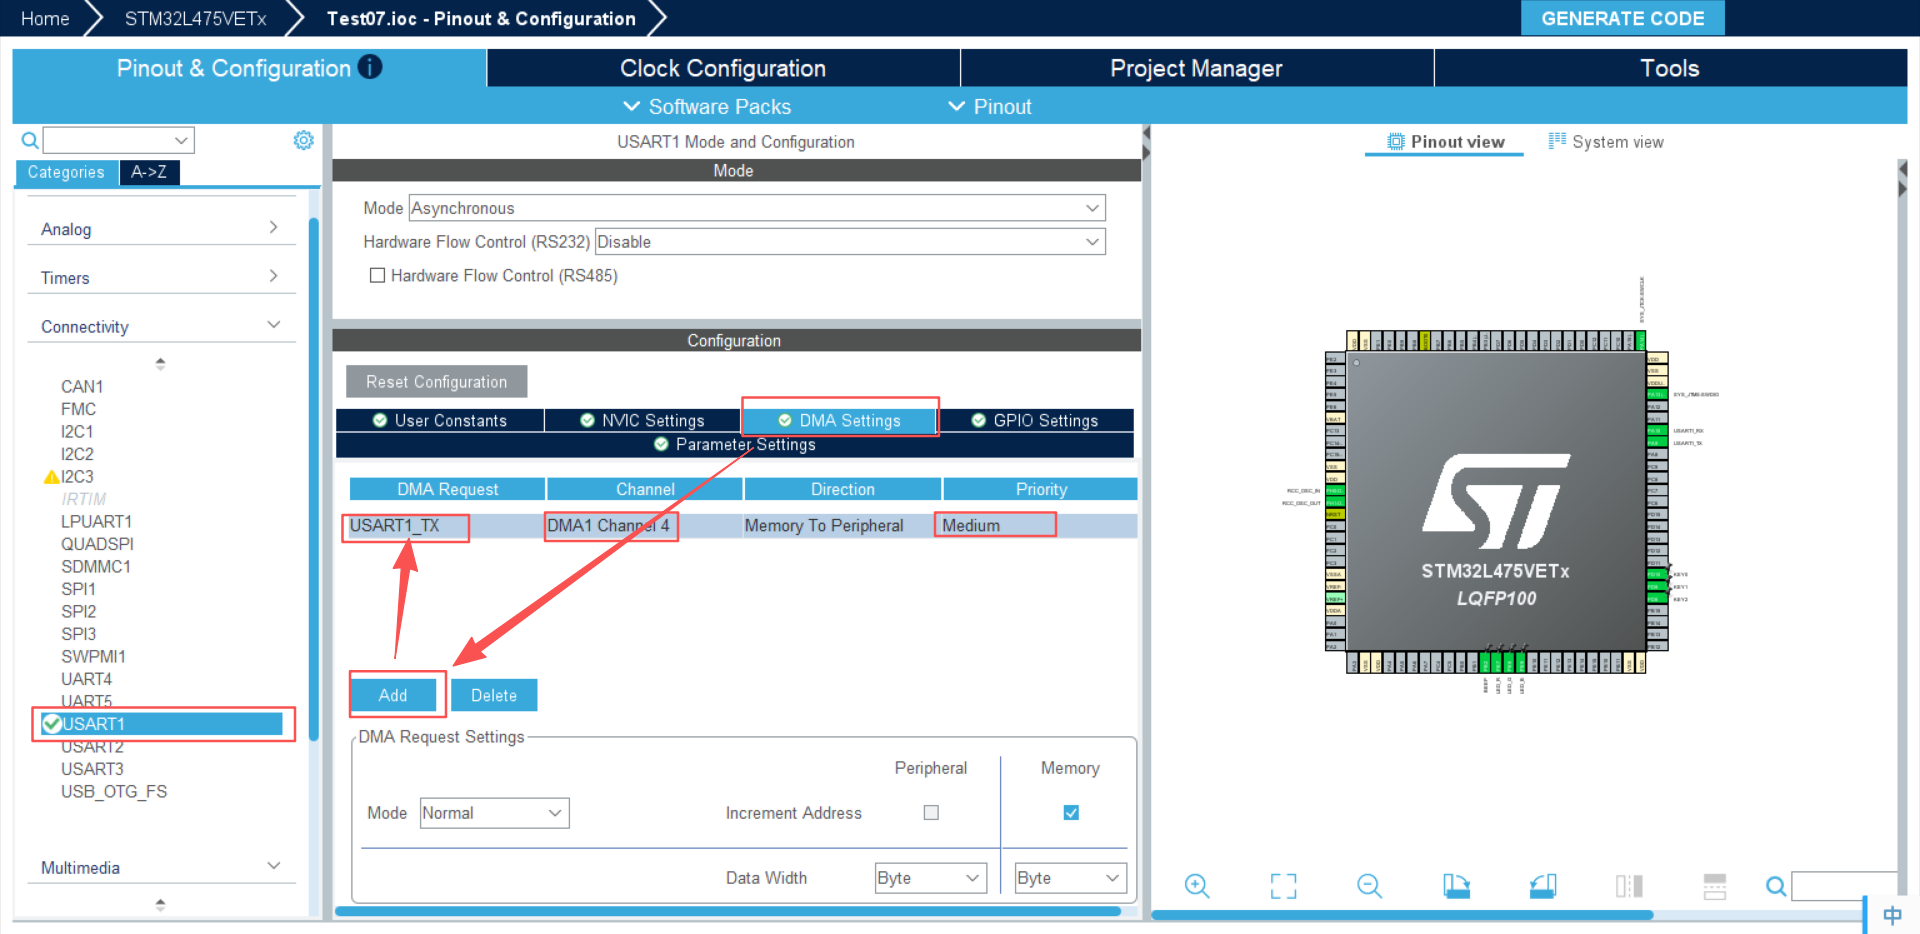This screenshot has height=934, width=1920.
Task: Toggle vertical split view icon
Action: [x=1629, y=886]
